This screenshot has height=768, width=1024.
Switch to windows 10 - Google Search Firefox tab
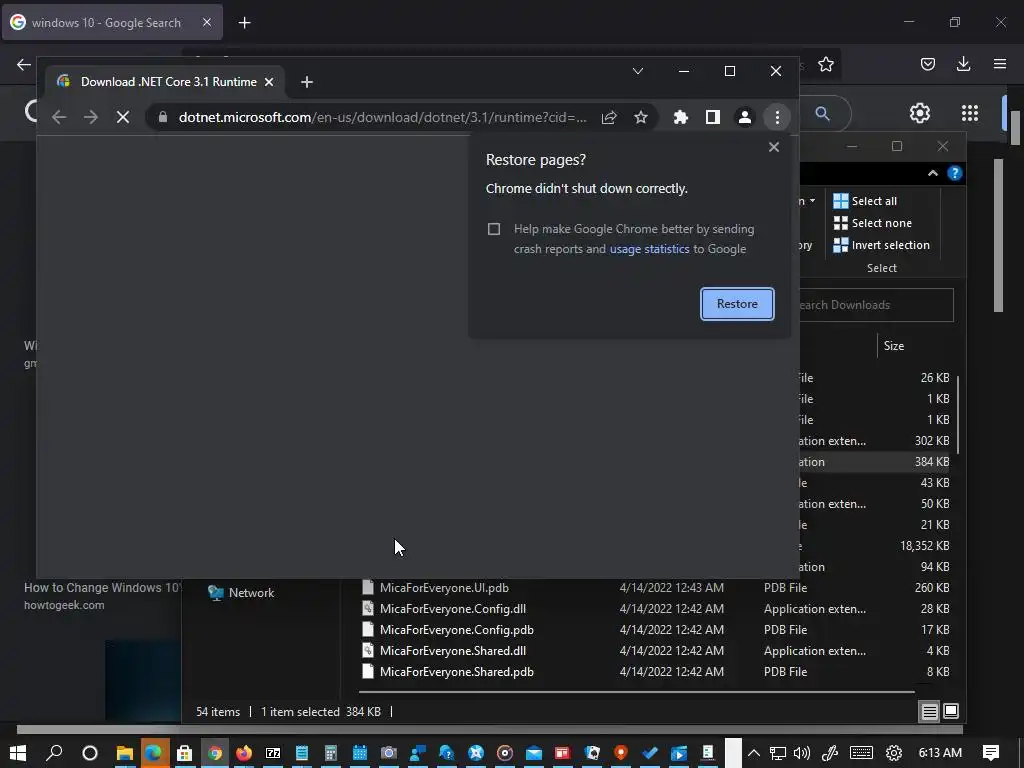[112, 23]
